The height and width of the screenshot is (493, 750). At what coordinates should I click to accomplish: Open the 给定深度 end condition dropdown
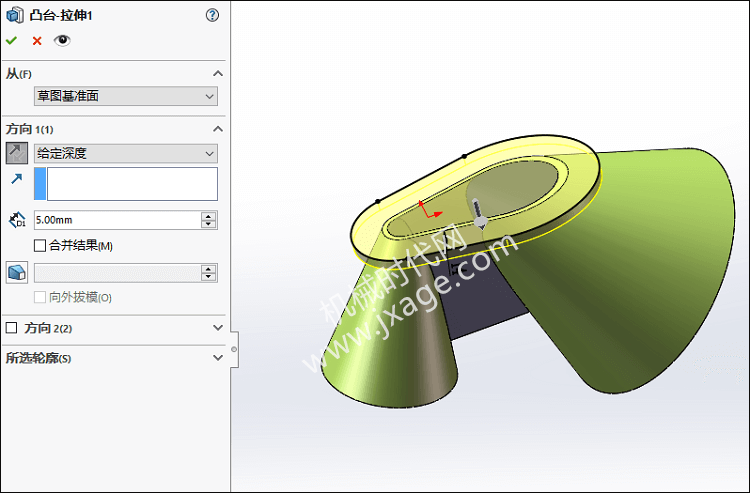point(126,153)
